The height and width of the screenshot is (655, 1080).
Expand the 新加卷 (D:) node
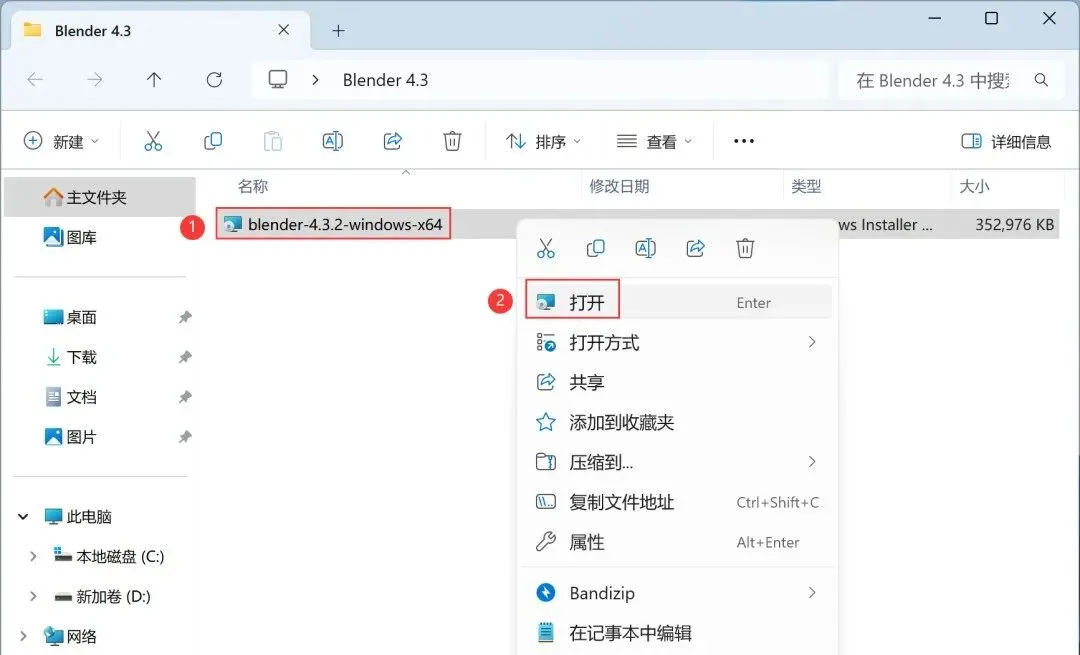click(32, 596)
